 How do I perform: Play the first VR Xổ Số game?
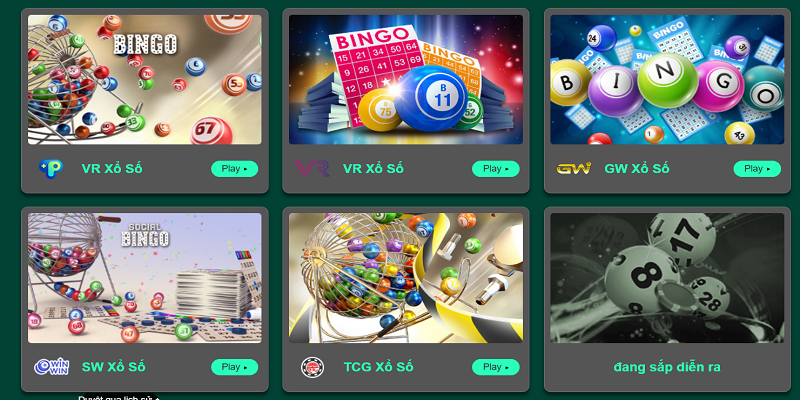235,169
